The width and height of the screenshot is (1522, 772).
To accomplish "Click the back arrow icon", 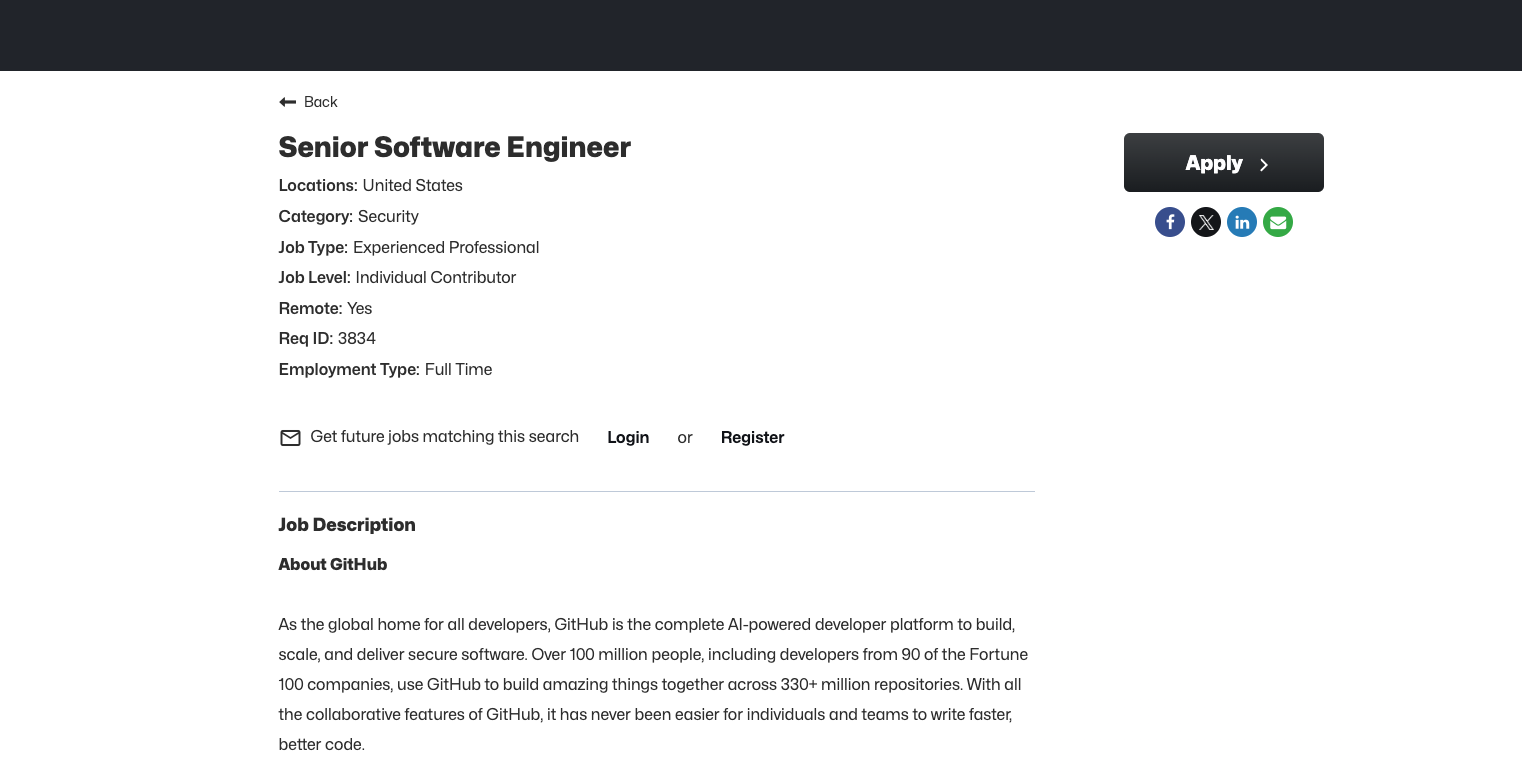I will click(x=288, y=102).
